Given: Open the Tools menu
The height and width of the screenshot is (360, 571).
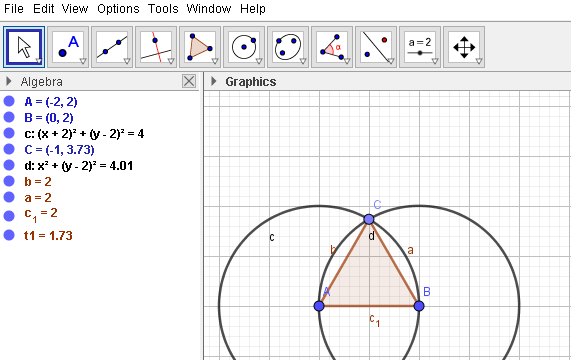Looking at the screenshot, I should 163,8.
